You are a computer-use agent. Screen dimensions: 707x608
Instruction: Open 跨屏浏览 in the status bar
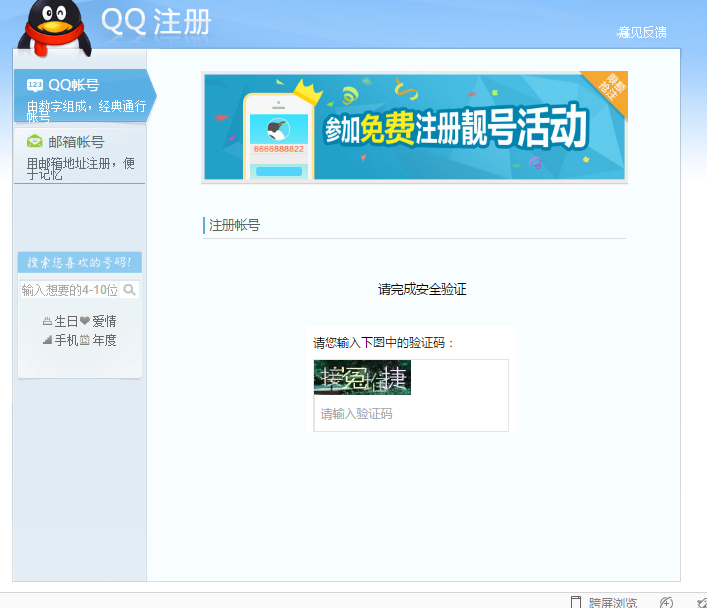click(x=604, y=602)
